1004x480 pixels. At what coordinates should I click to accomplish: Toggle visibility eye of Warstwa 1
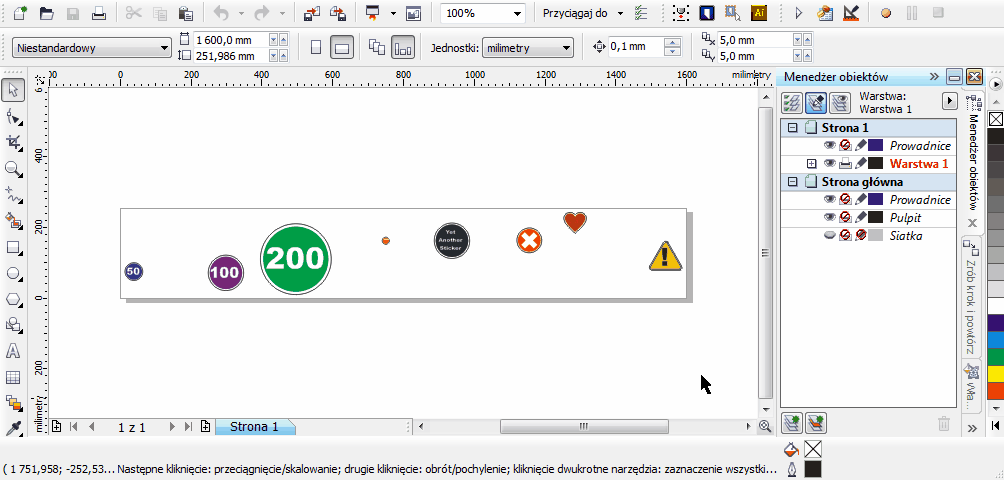pyautogui.click(x=830, y=164)
